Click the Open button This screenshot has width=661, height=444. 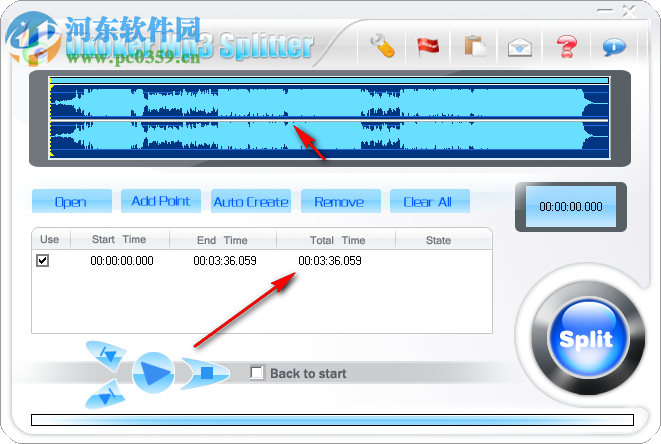pos(72,202)
